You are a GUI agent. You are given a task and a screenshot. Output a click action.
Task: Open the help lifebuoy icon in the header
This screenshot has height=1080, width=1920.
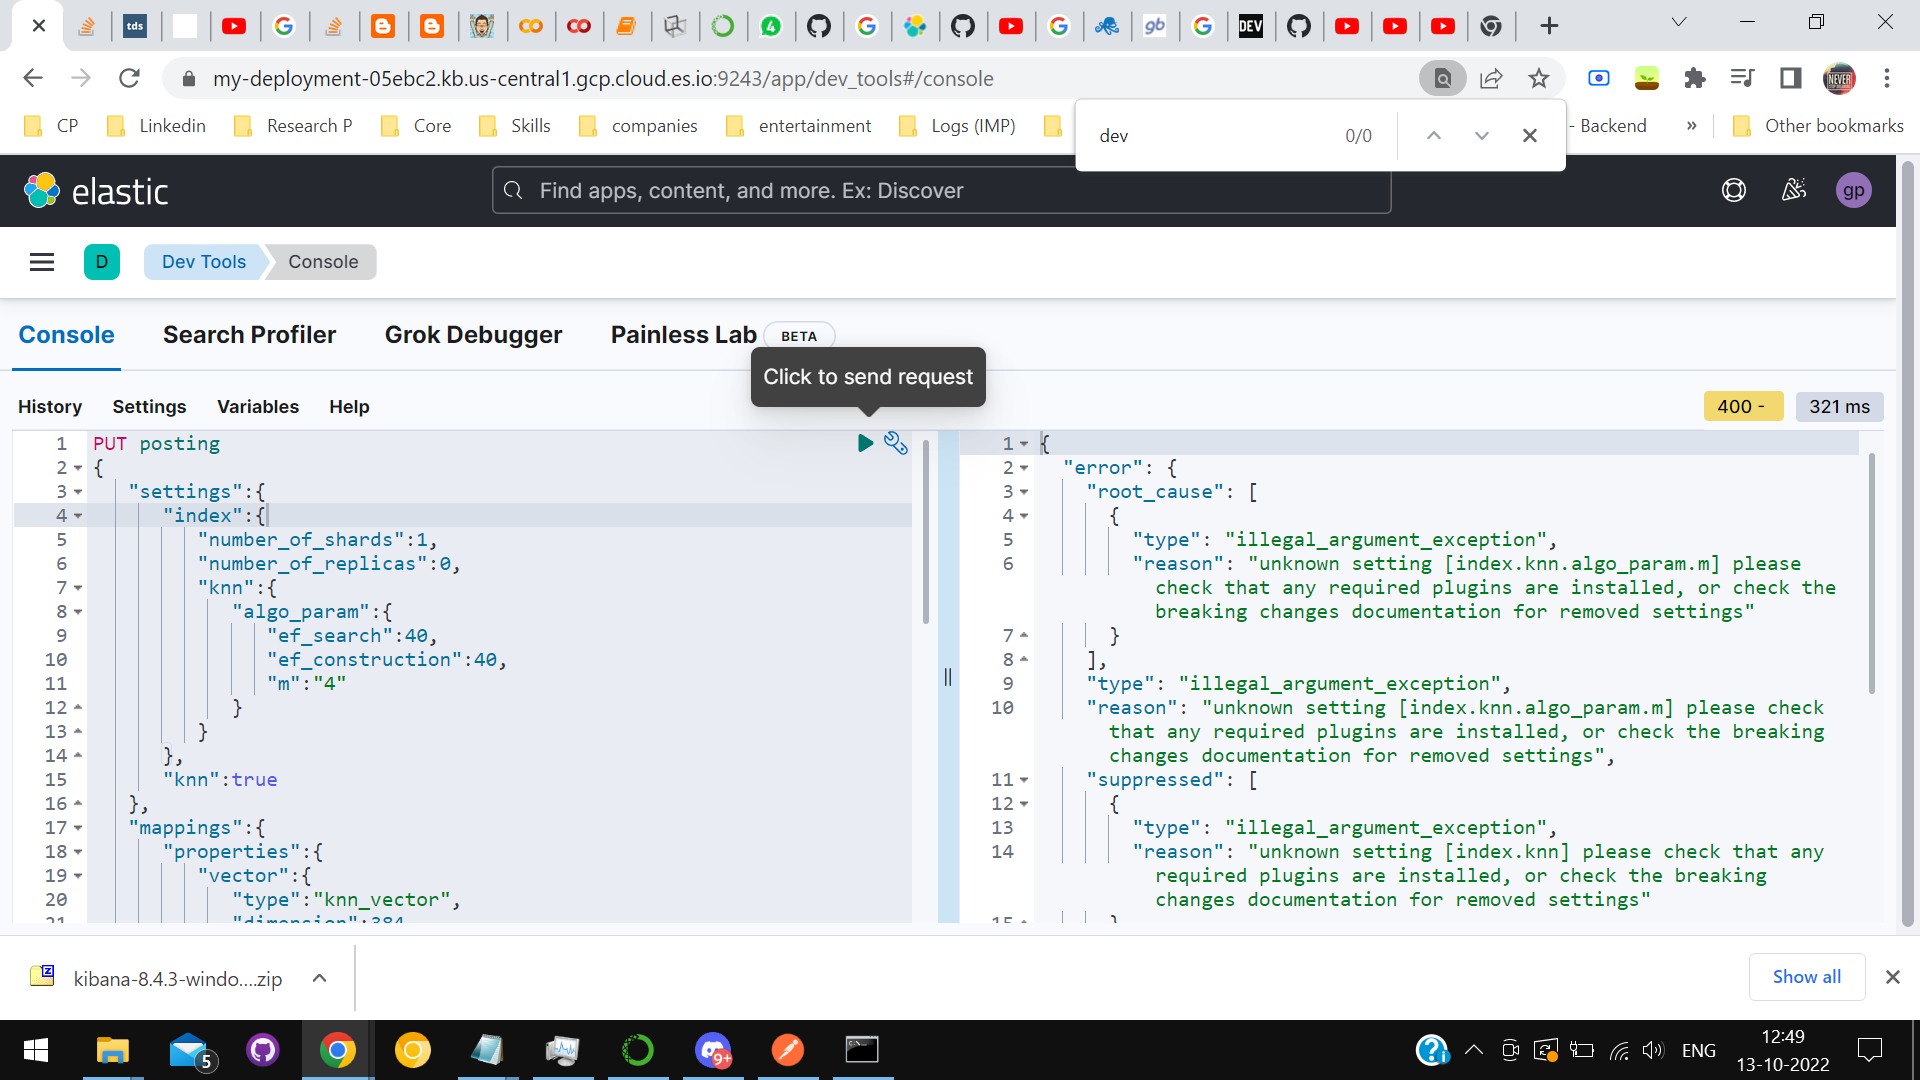tap(1734, 190)
